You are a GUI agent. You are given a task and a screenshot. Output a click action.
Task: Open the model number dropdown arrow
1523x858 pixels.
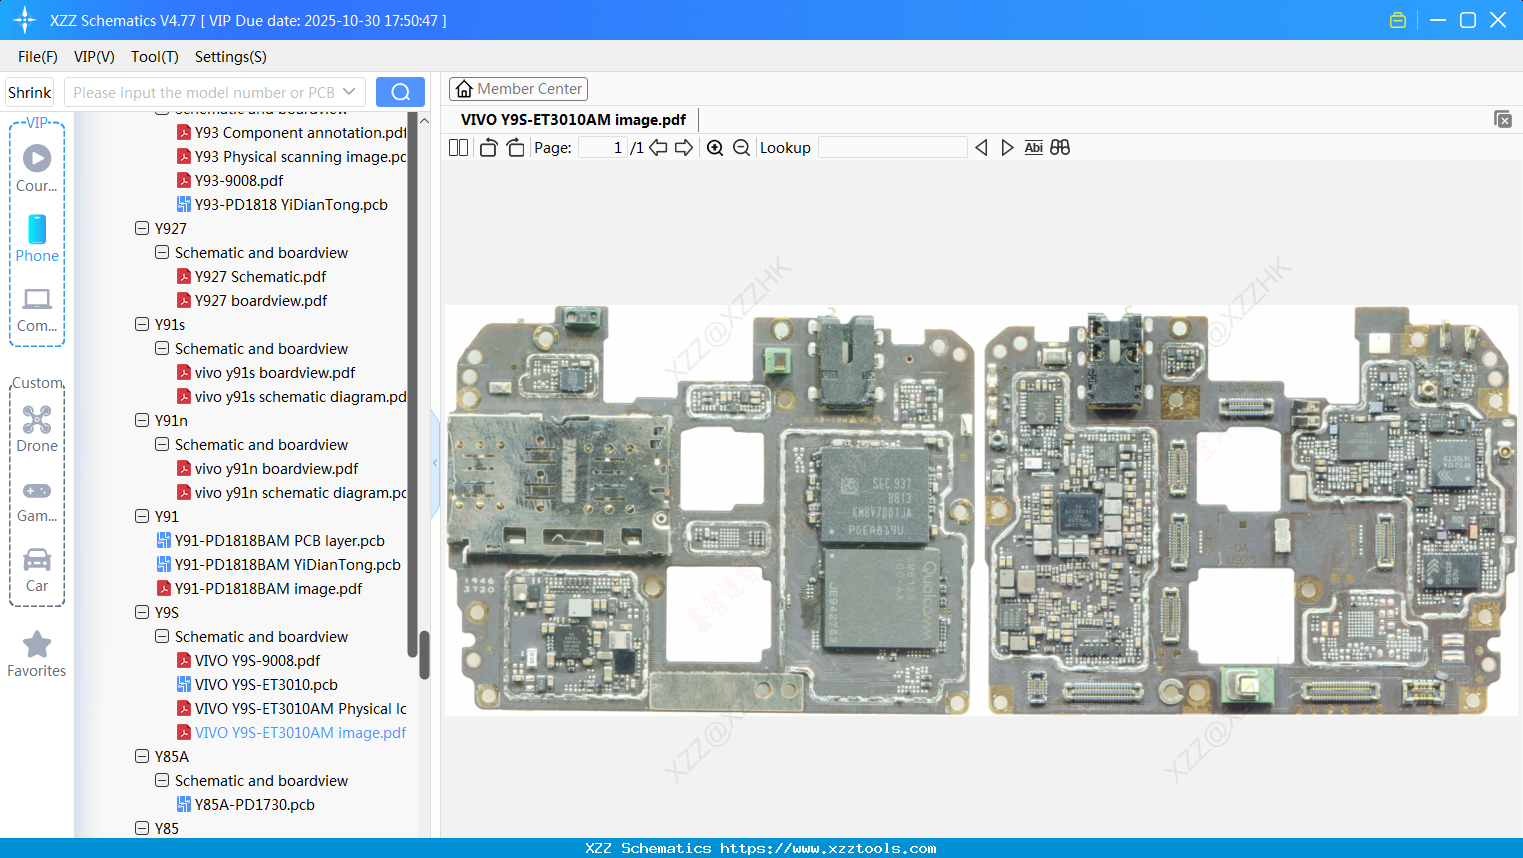point(349,92)
